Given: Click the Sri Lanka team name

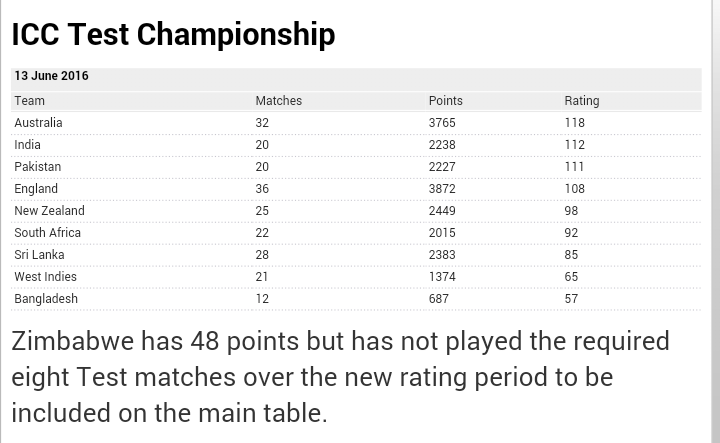Looking at the screenshot, I should pyautogui.click(x=39, y=255).
